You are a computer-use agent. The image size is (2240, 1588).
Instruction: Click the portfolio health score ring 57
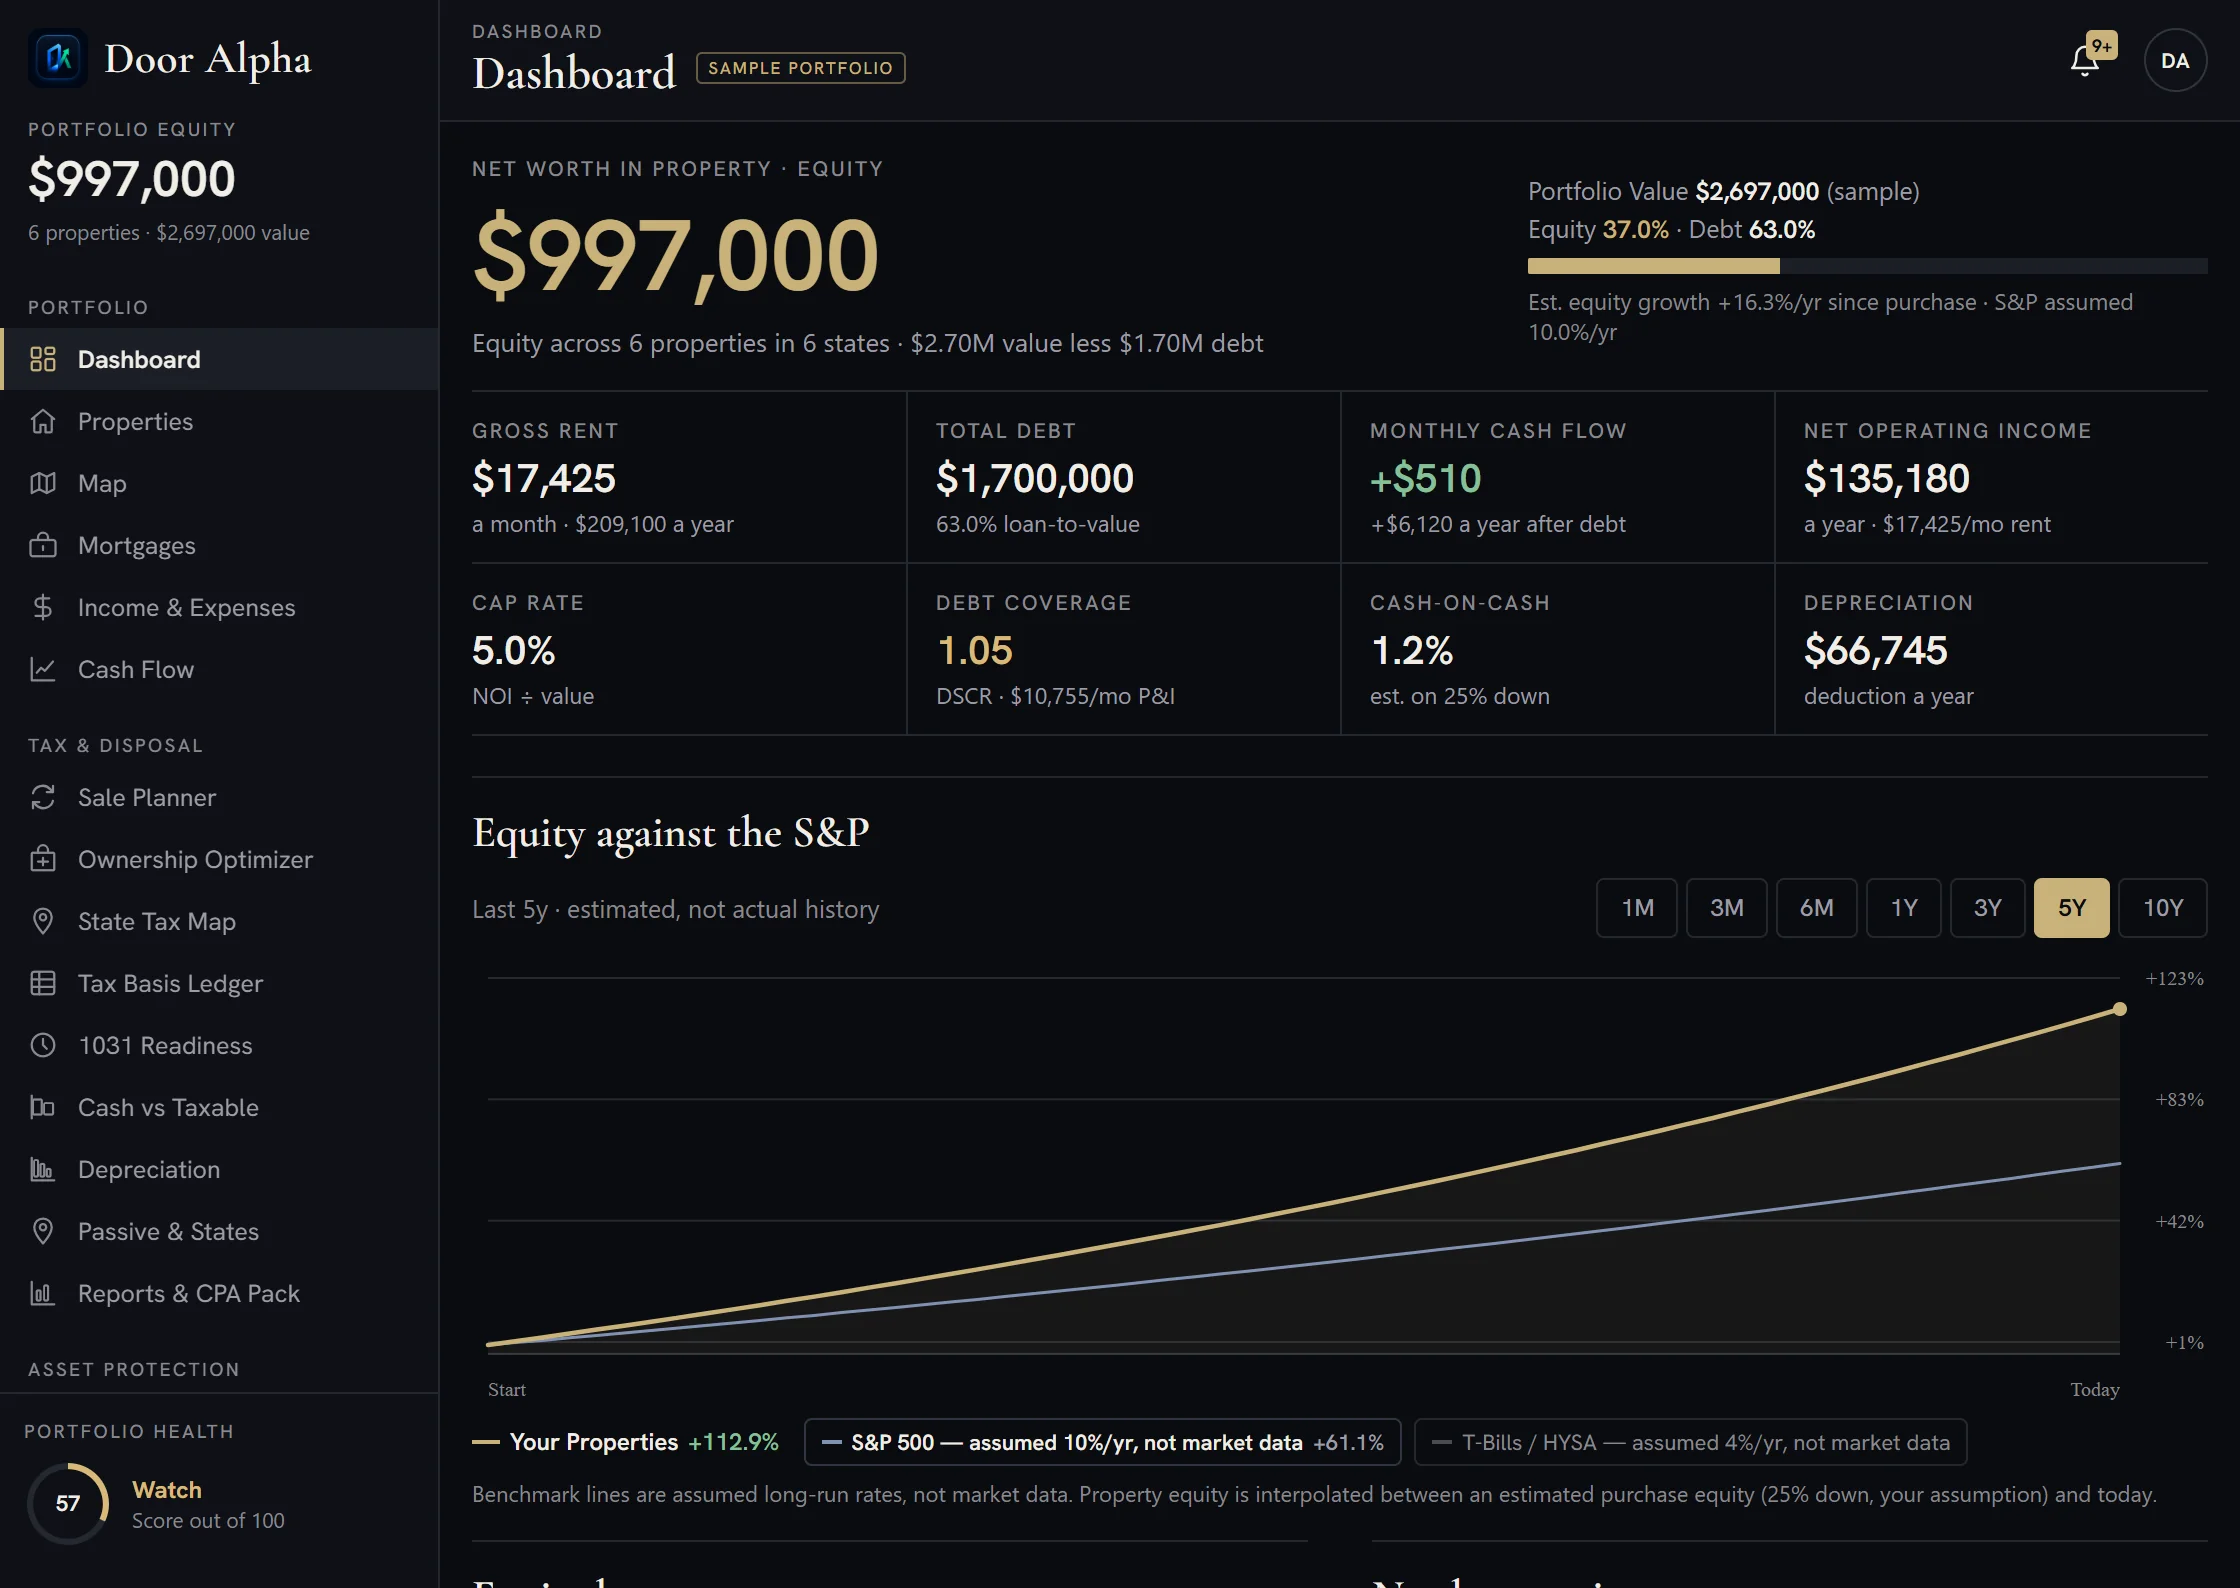68,1503
